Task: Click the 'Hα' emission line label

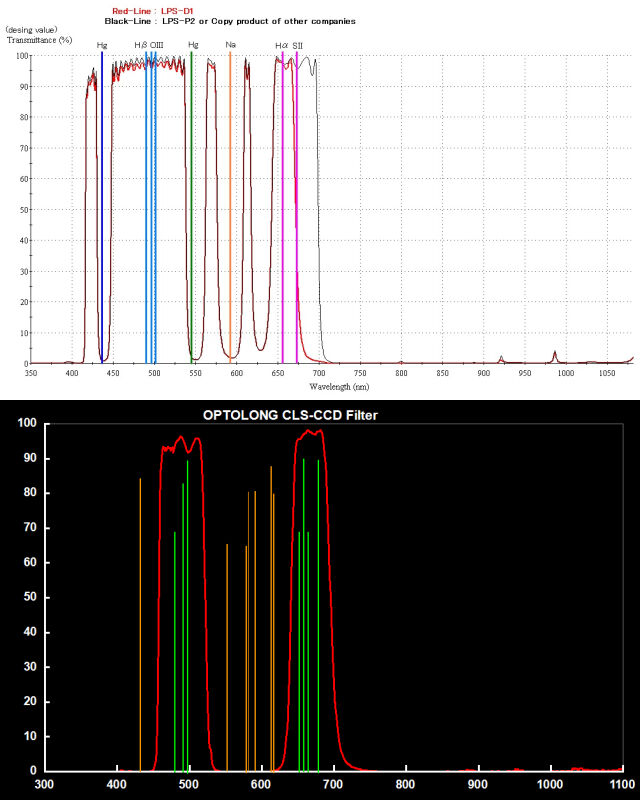Action: 282,45
